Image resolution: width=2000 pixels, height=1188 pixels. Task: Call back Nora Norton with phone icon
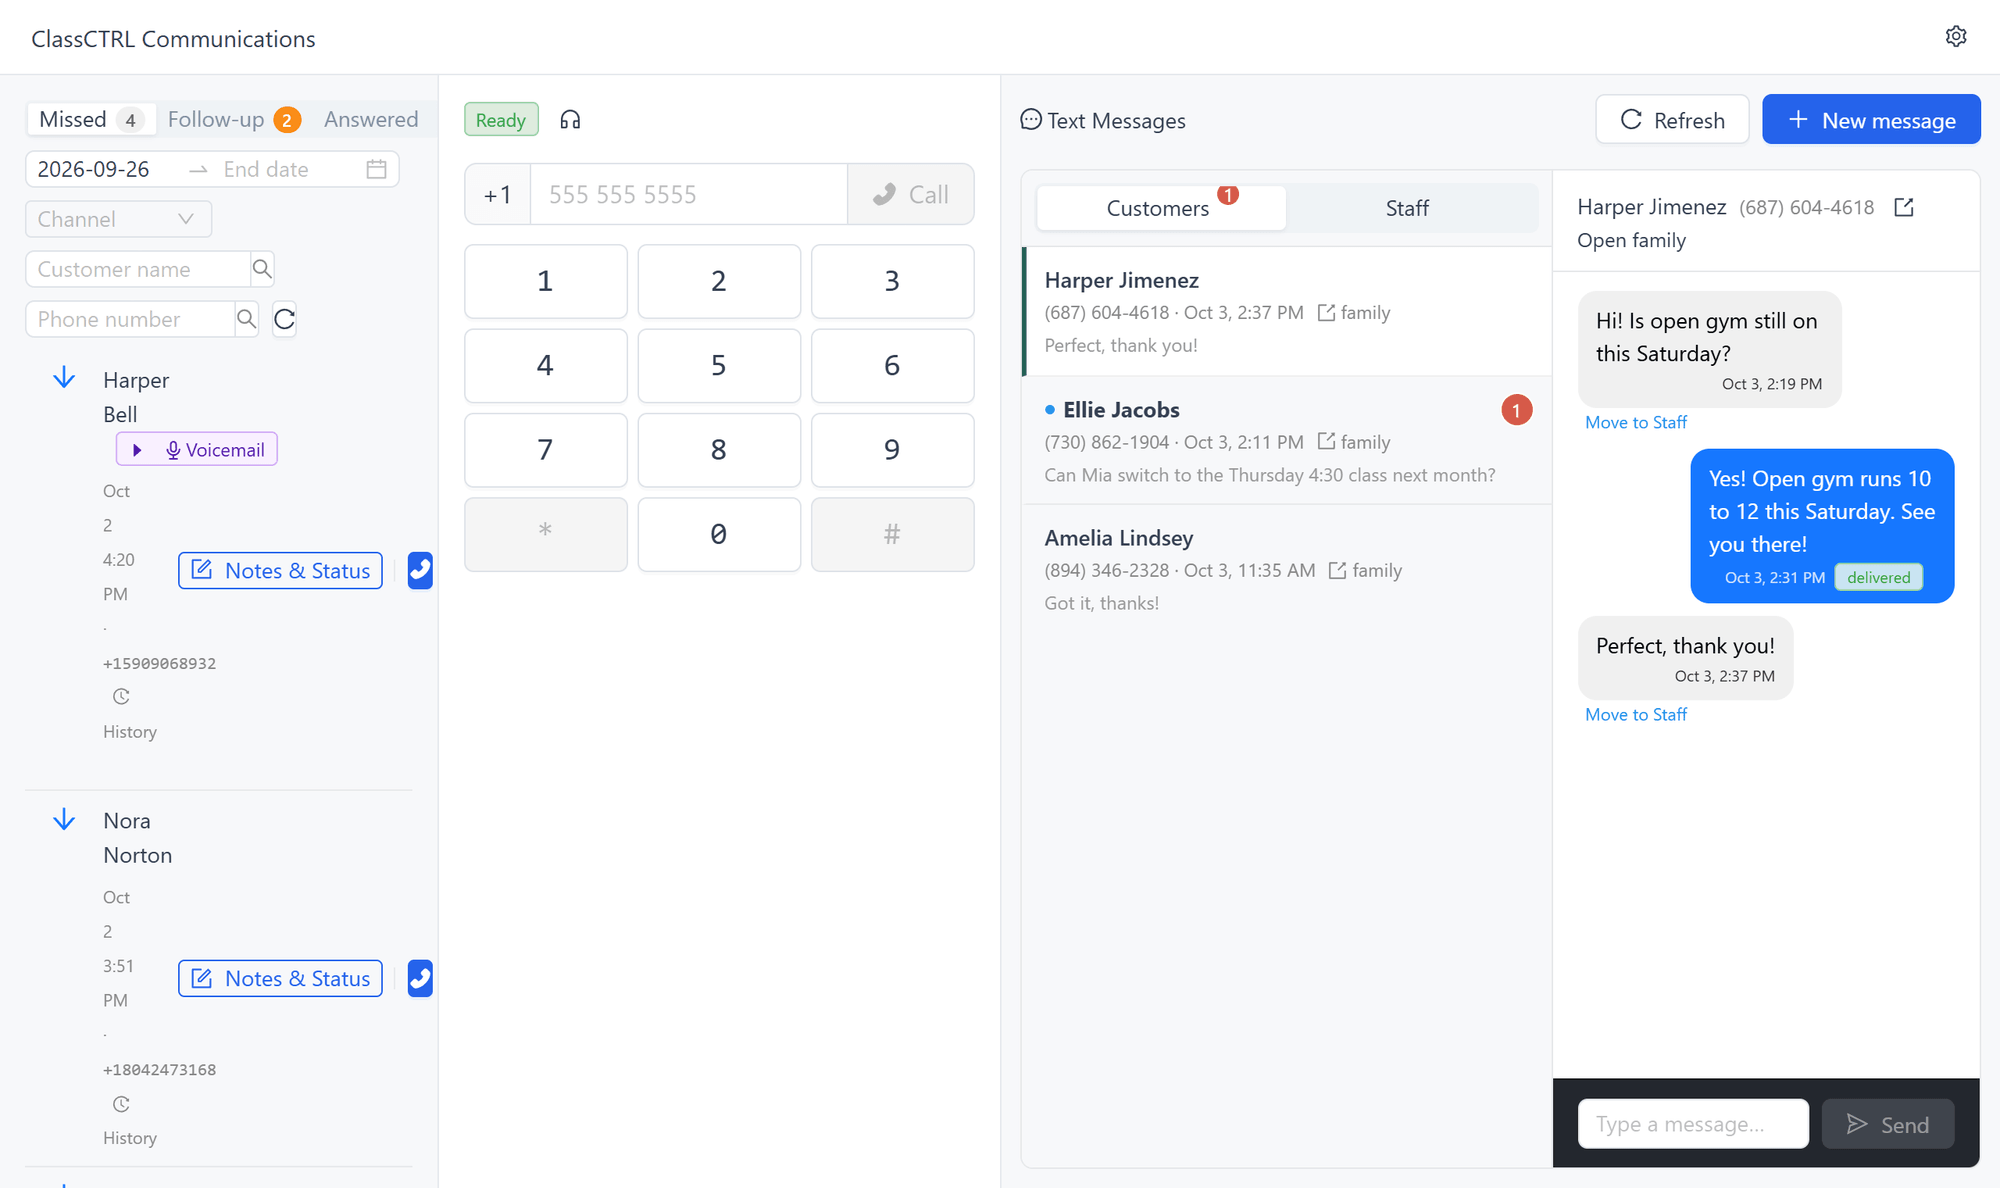point(420,979)
